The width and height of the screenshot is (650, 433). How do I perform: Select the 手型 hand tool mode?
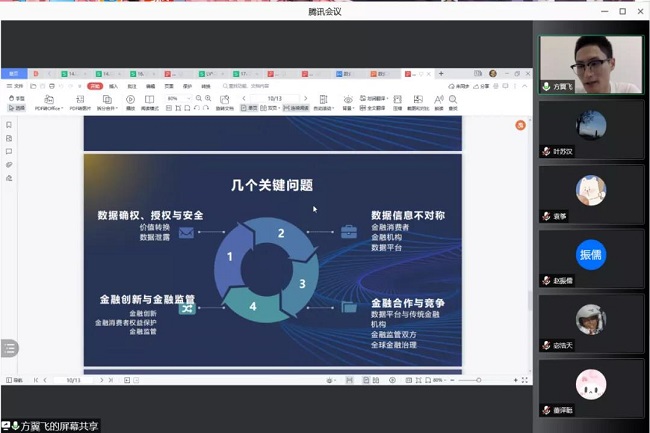[x=17, y=98]
